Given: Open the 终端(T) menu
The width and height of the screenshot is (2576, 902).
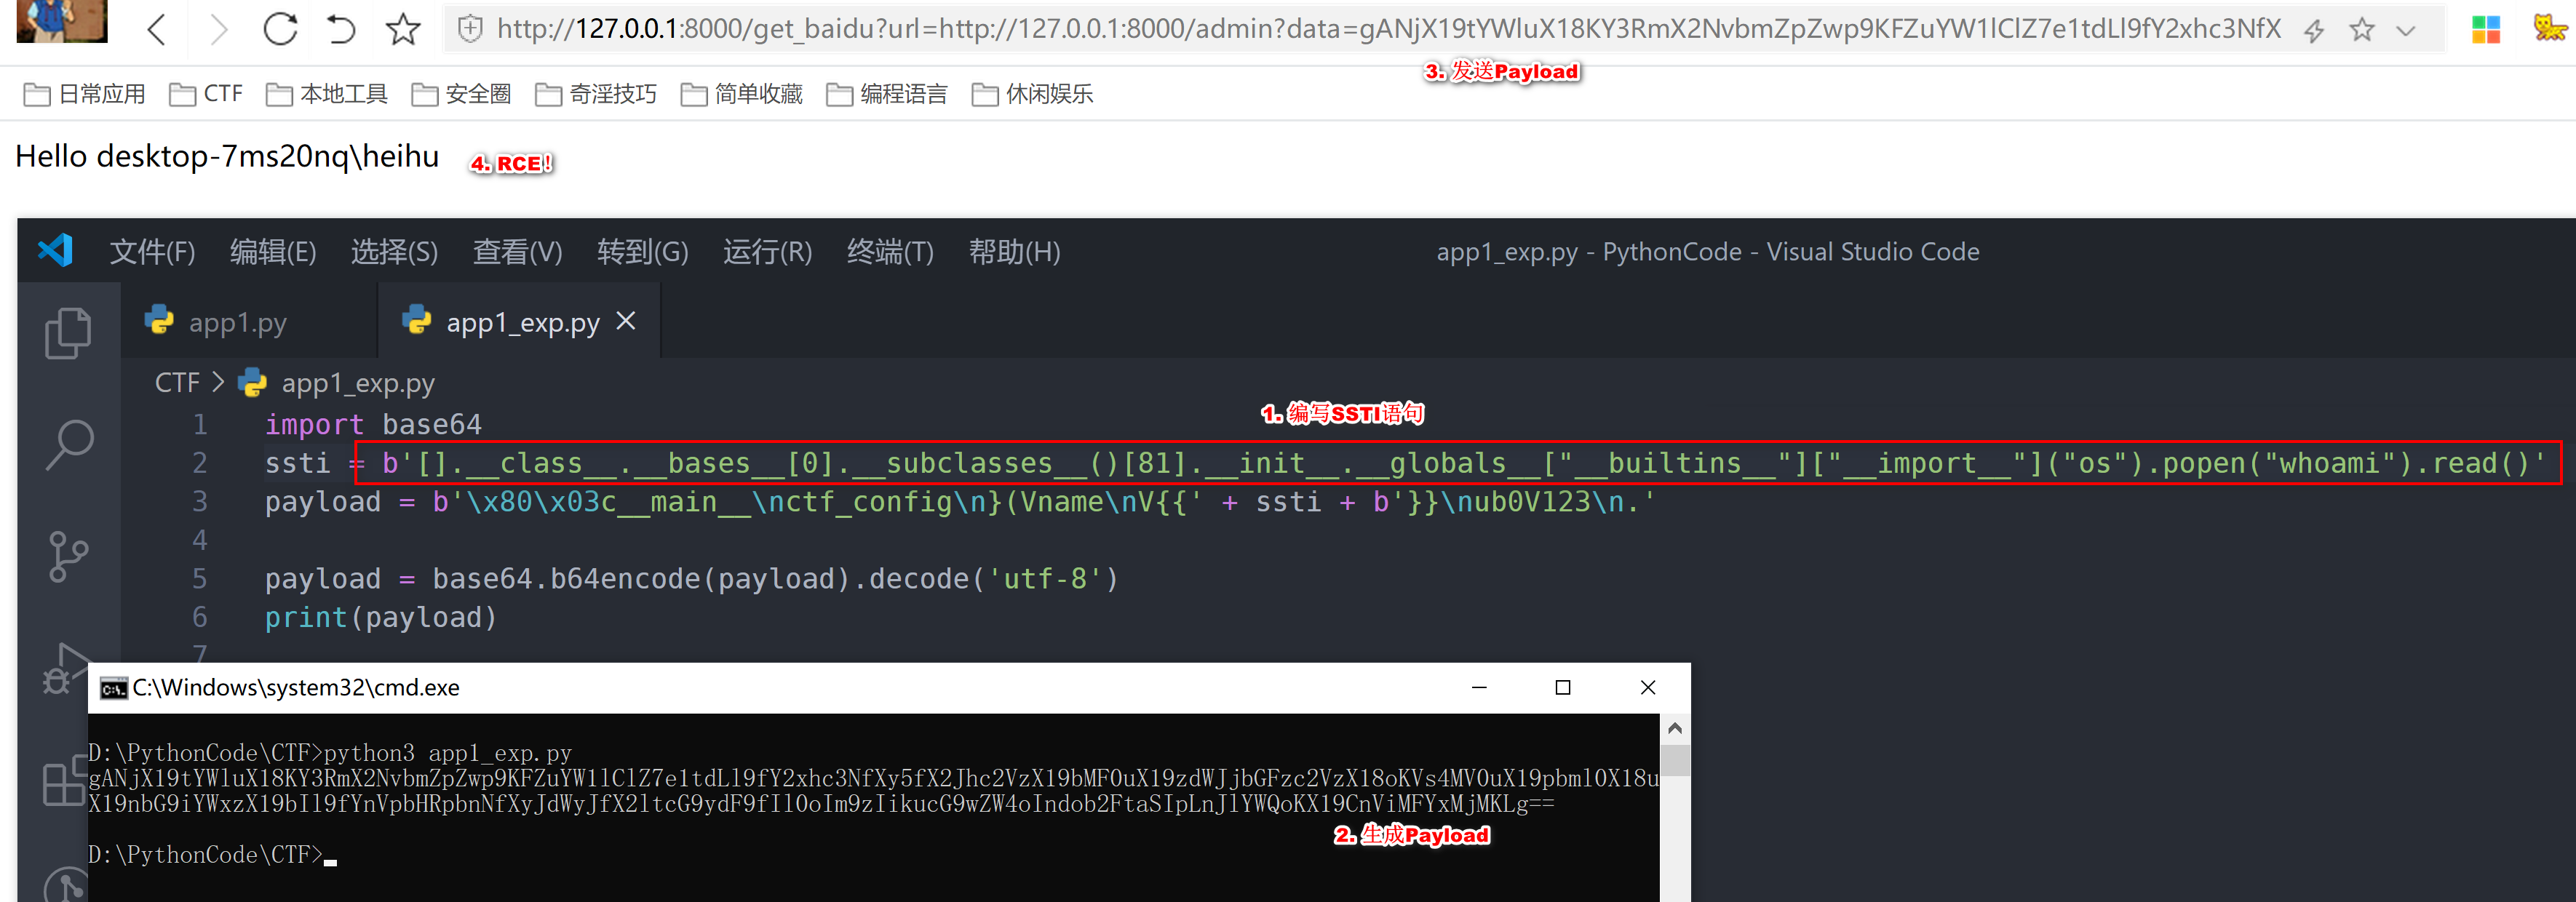Looking at the screenshot, I should (889, 252).
